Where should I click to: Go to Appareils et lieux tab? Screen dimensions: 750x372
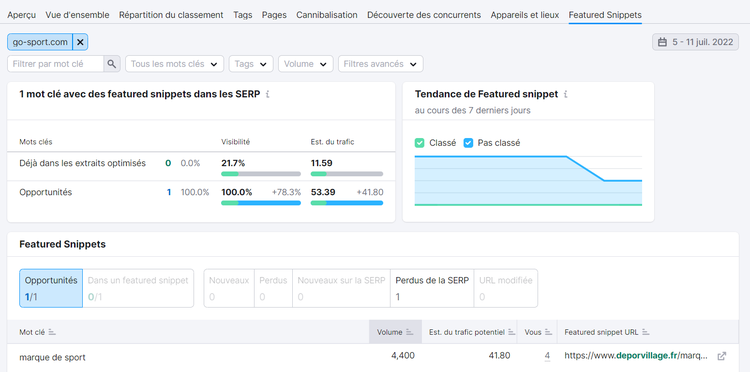tap(525, 15)
